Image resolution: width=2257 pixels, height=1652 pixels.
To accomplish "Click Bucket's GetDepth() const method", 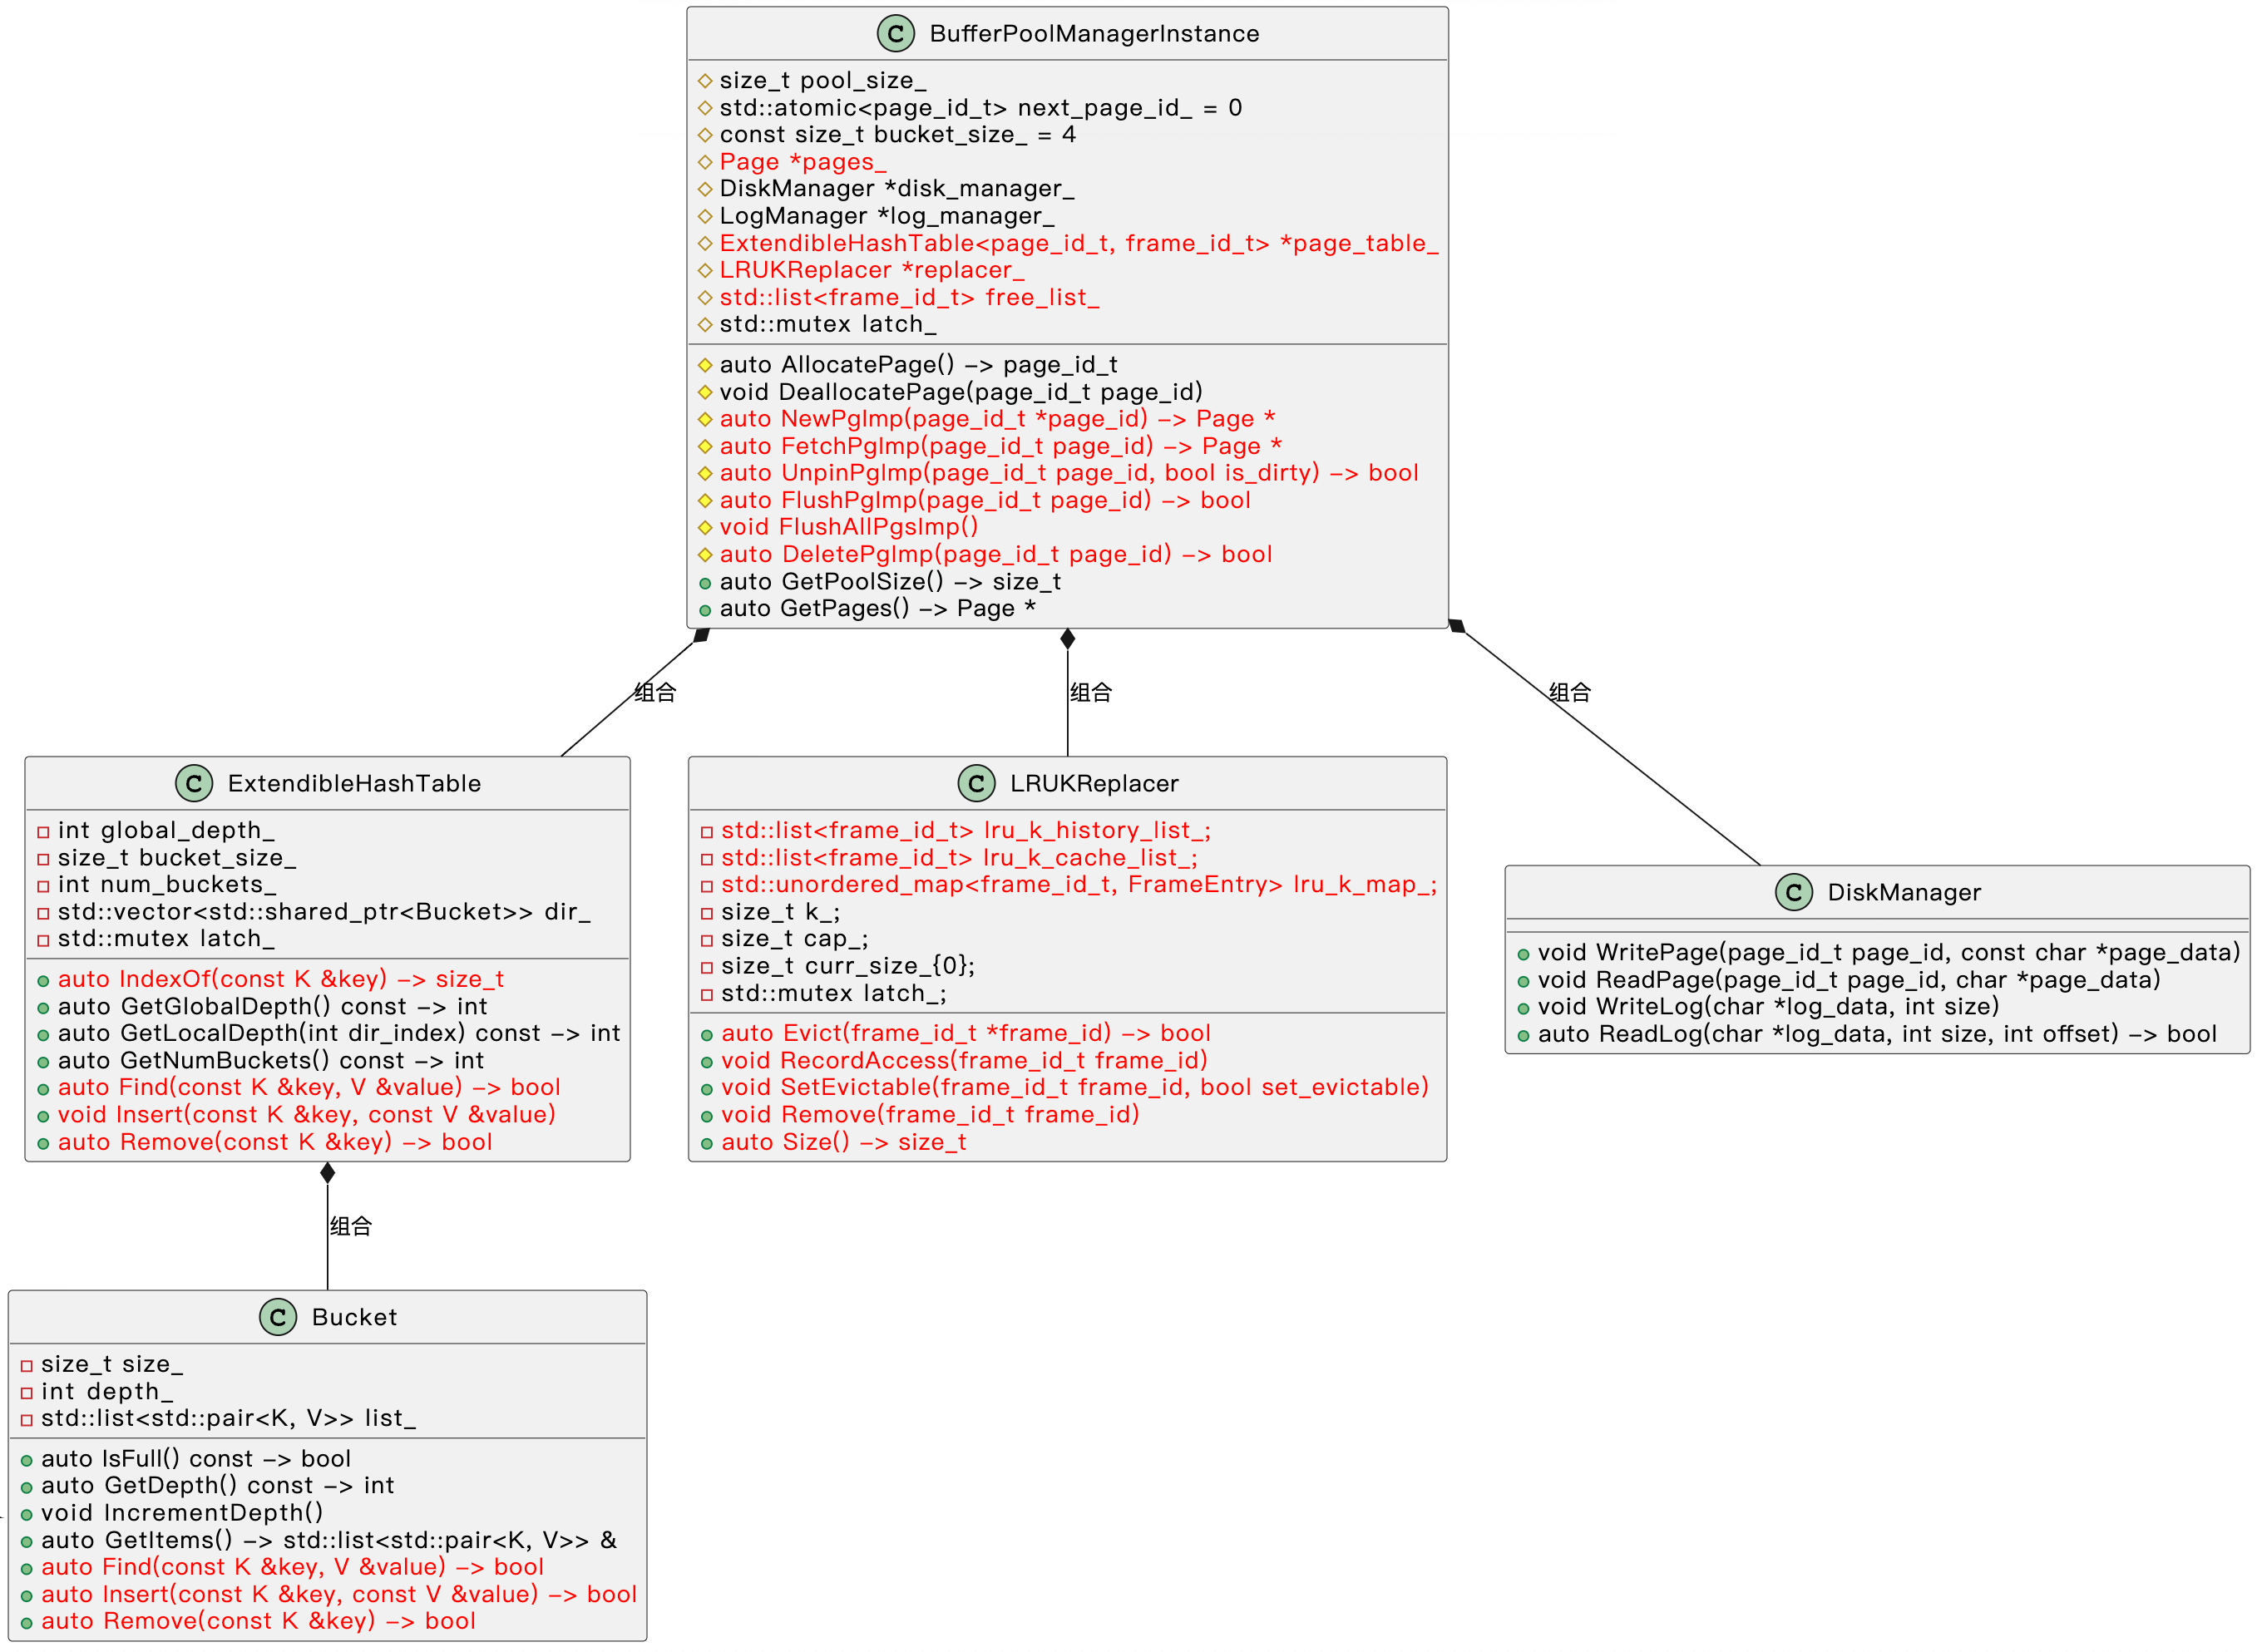I will point(217,1486).
